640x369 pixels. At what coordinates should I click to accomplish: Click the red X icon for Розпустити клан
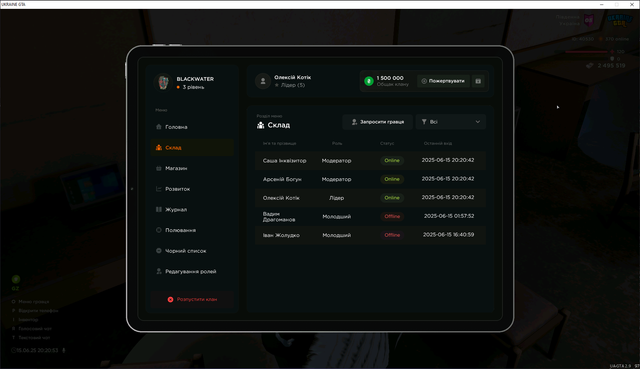[170, 299]
